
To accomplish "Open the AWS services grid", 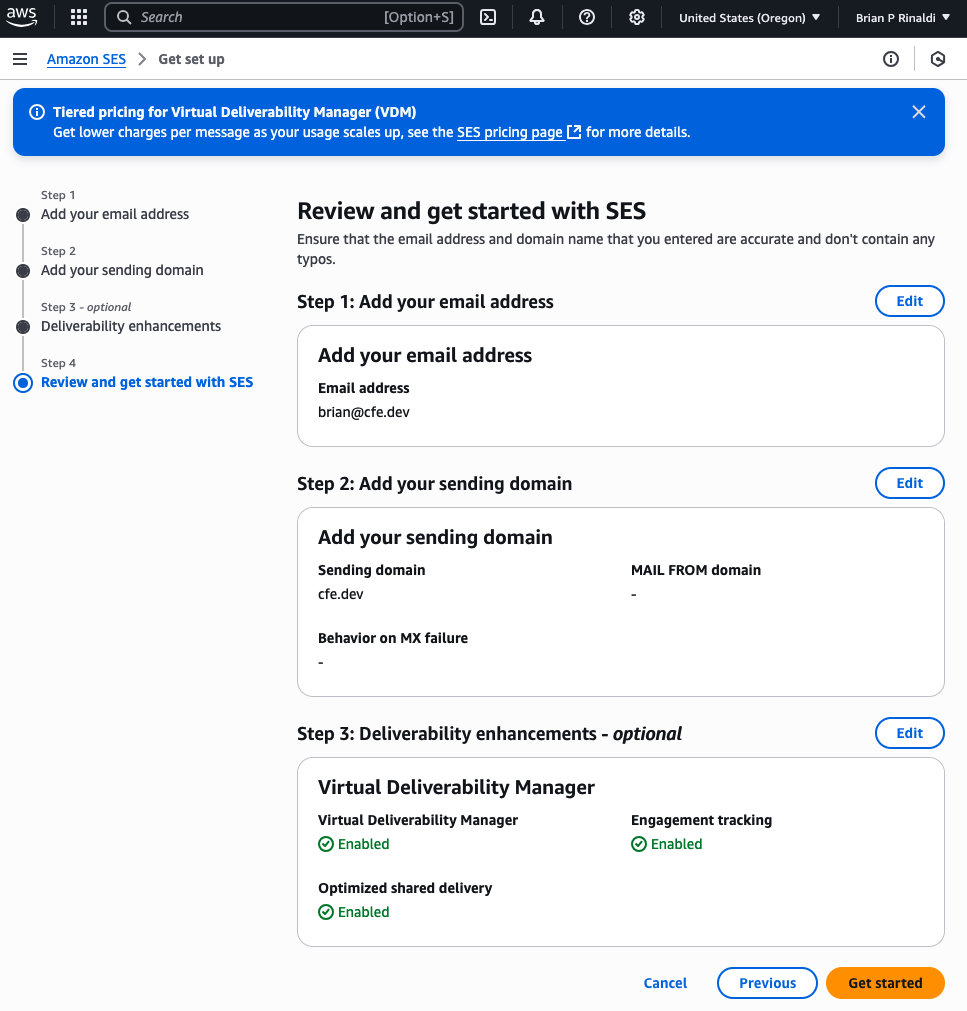I will [77, 17].
